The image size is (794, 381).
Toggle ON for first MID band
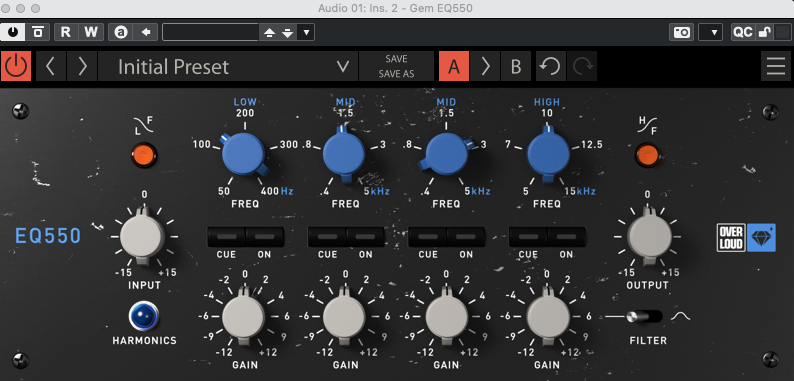pos(365,237)
